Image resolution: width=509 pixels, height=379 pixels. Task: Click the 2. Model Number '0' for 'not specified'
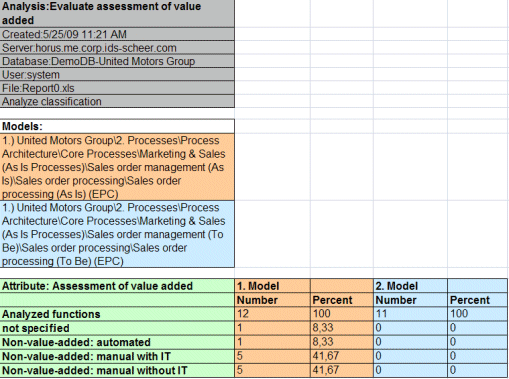[x=410, y=328]
